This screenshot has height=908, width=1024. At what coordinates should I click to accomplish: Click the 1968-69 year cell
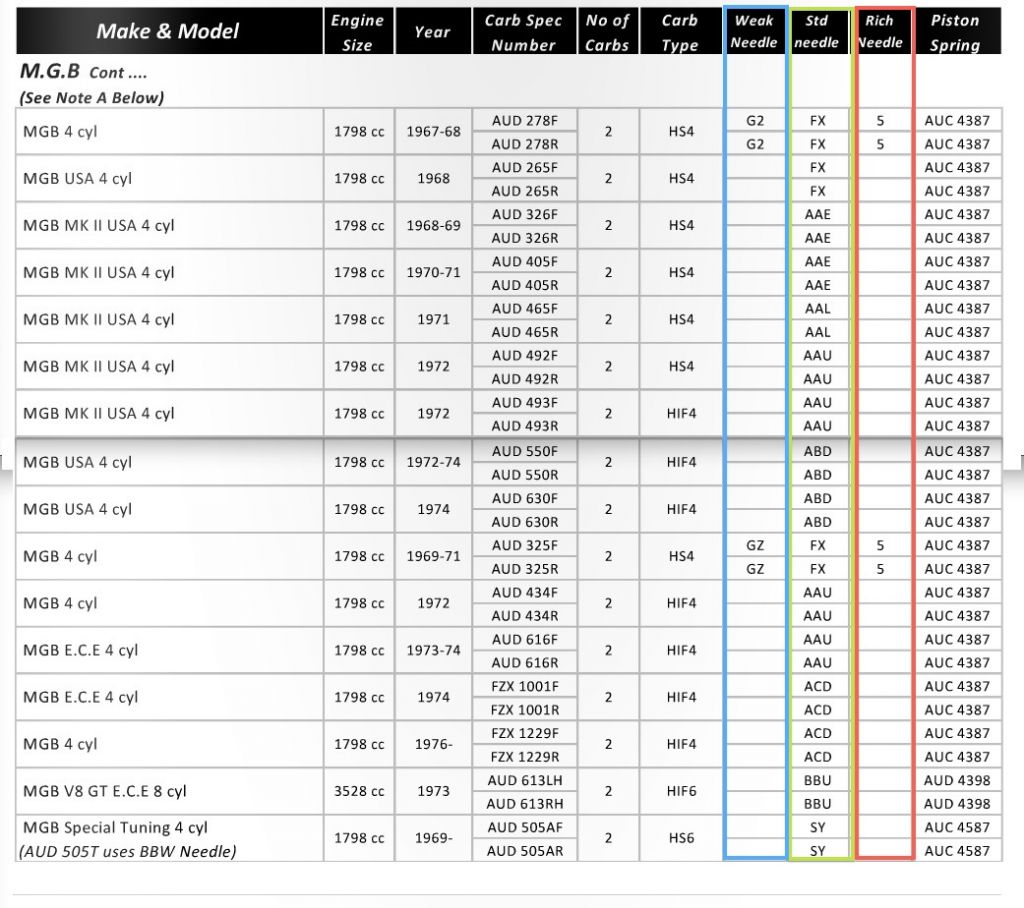[x=433, y=225]
